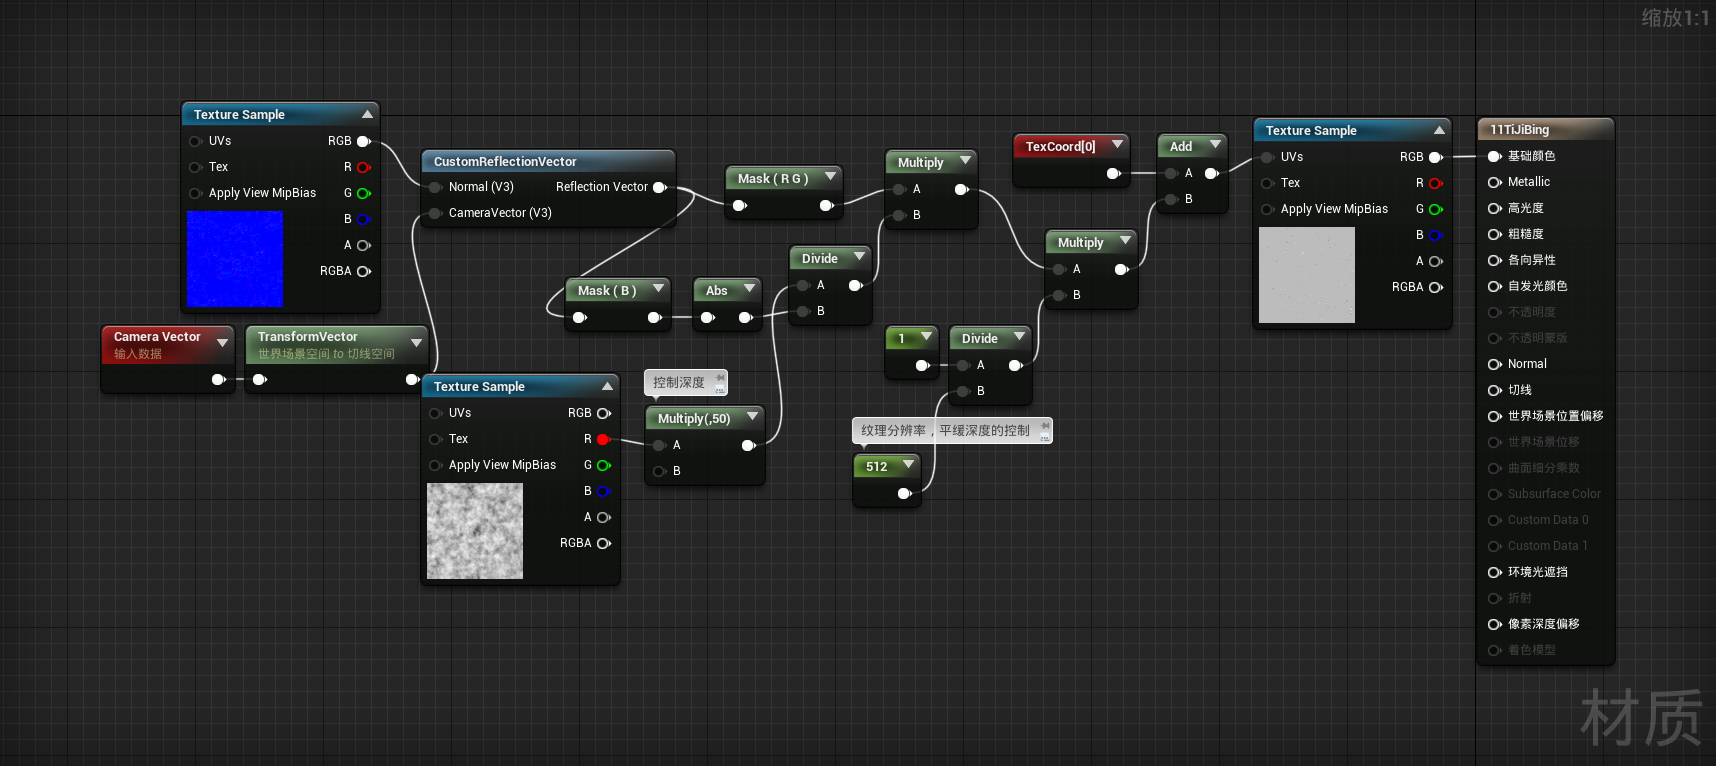Expand the Add node arrow

tap(1215, 145)
